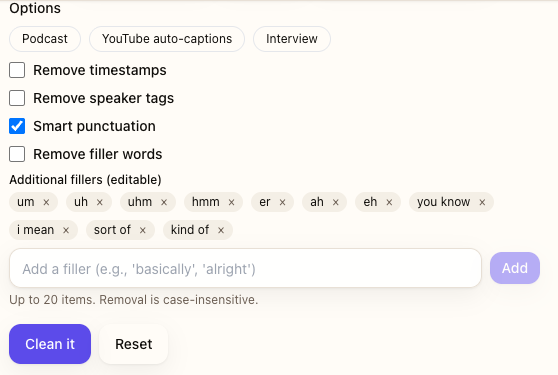Click the 'Remove speaker tags' label text
This screenshot has width=558, height=375.
click(x=104, y=98)
